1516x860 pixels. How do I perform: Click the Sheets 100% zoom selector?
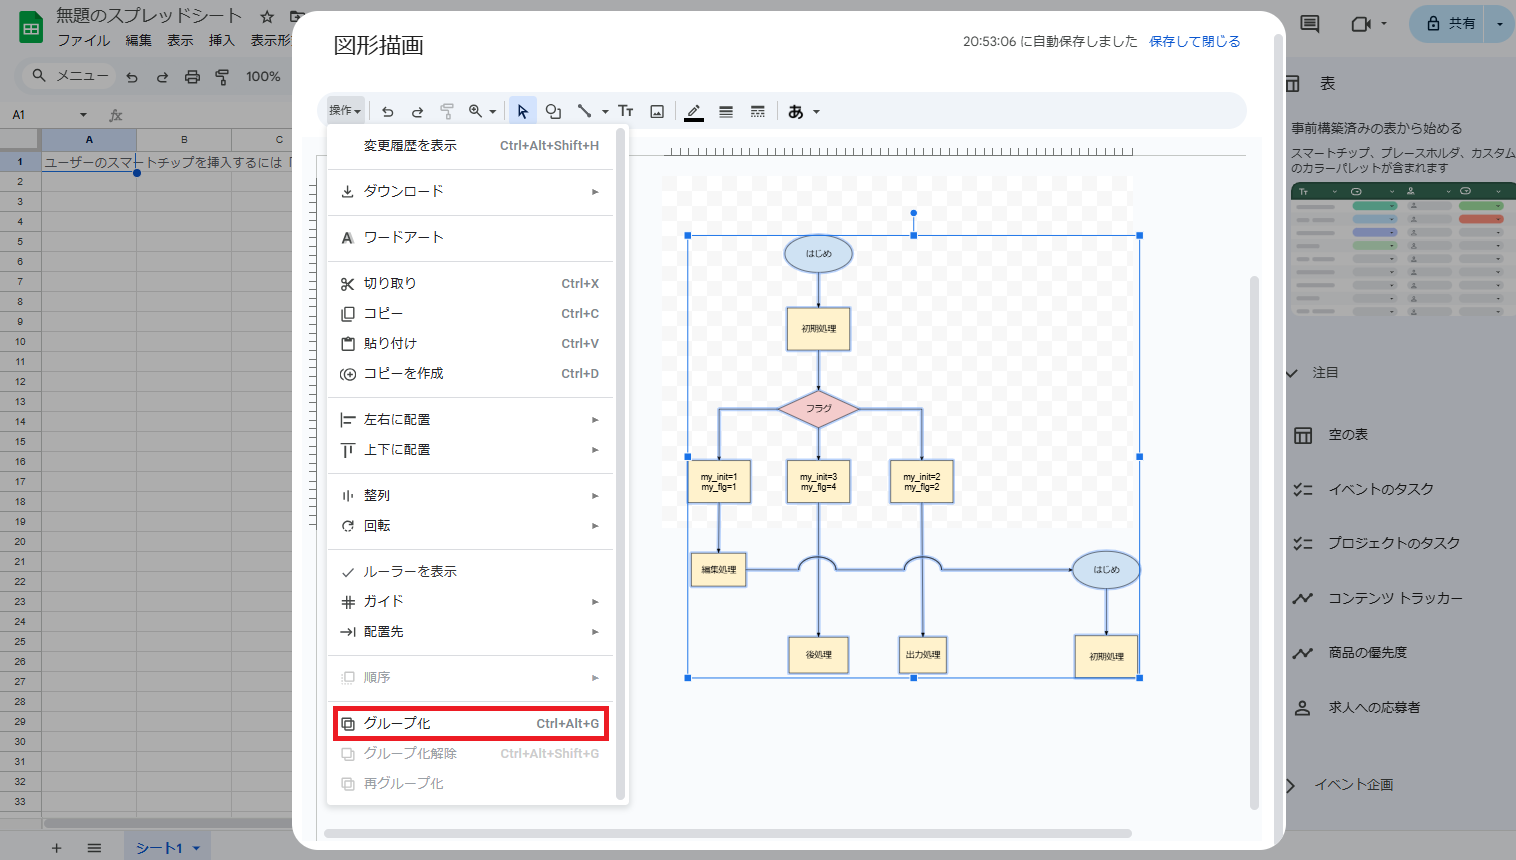(x=263, y=77)
